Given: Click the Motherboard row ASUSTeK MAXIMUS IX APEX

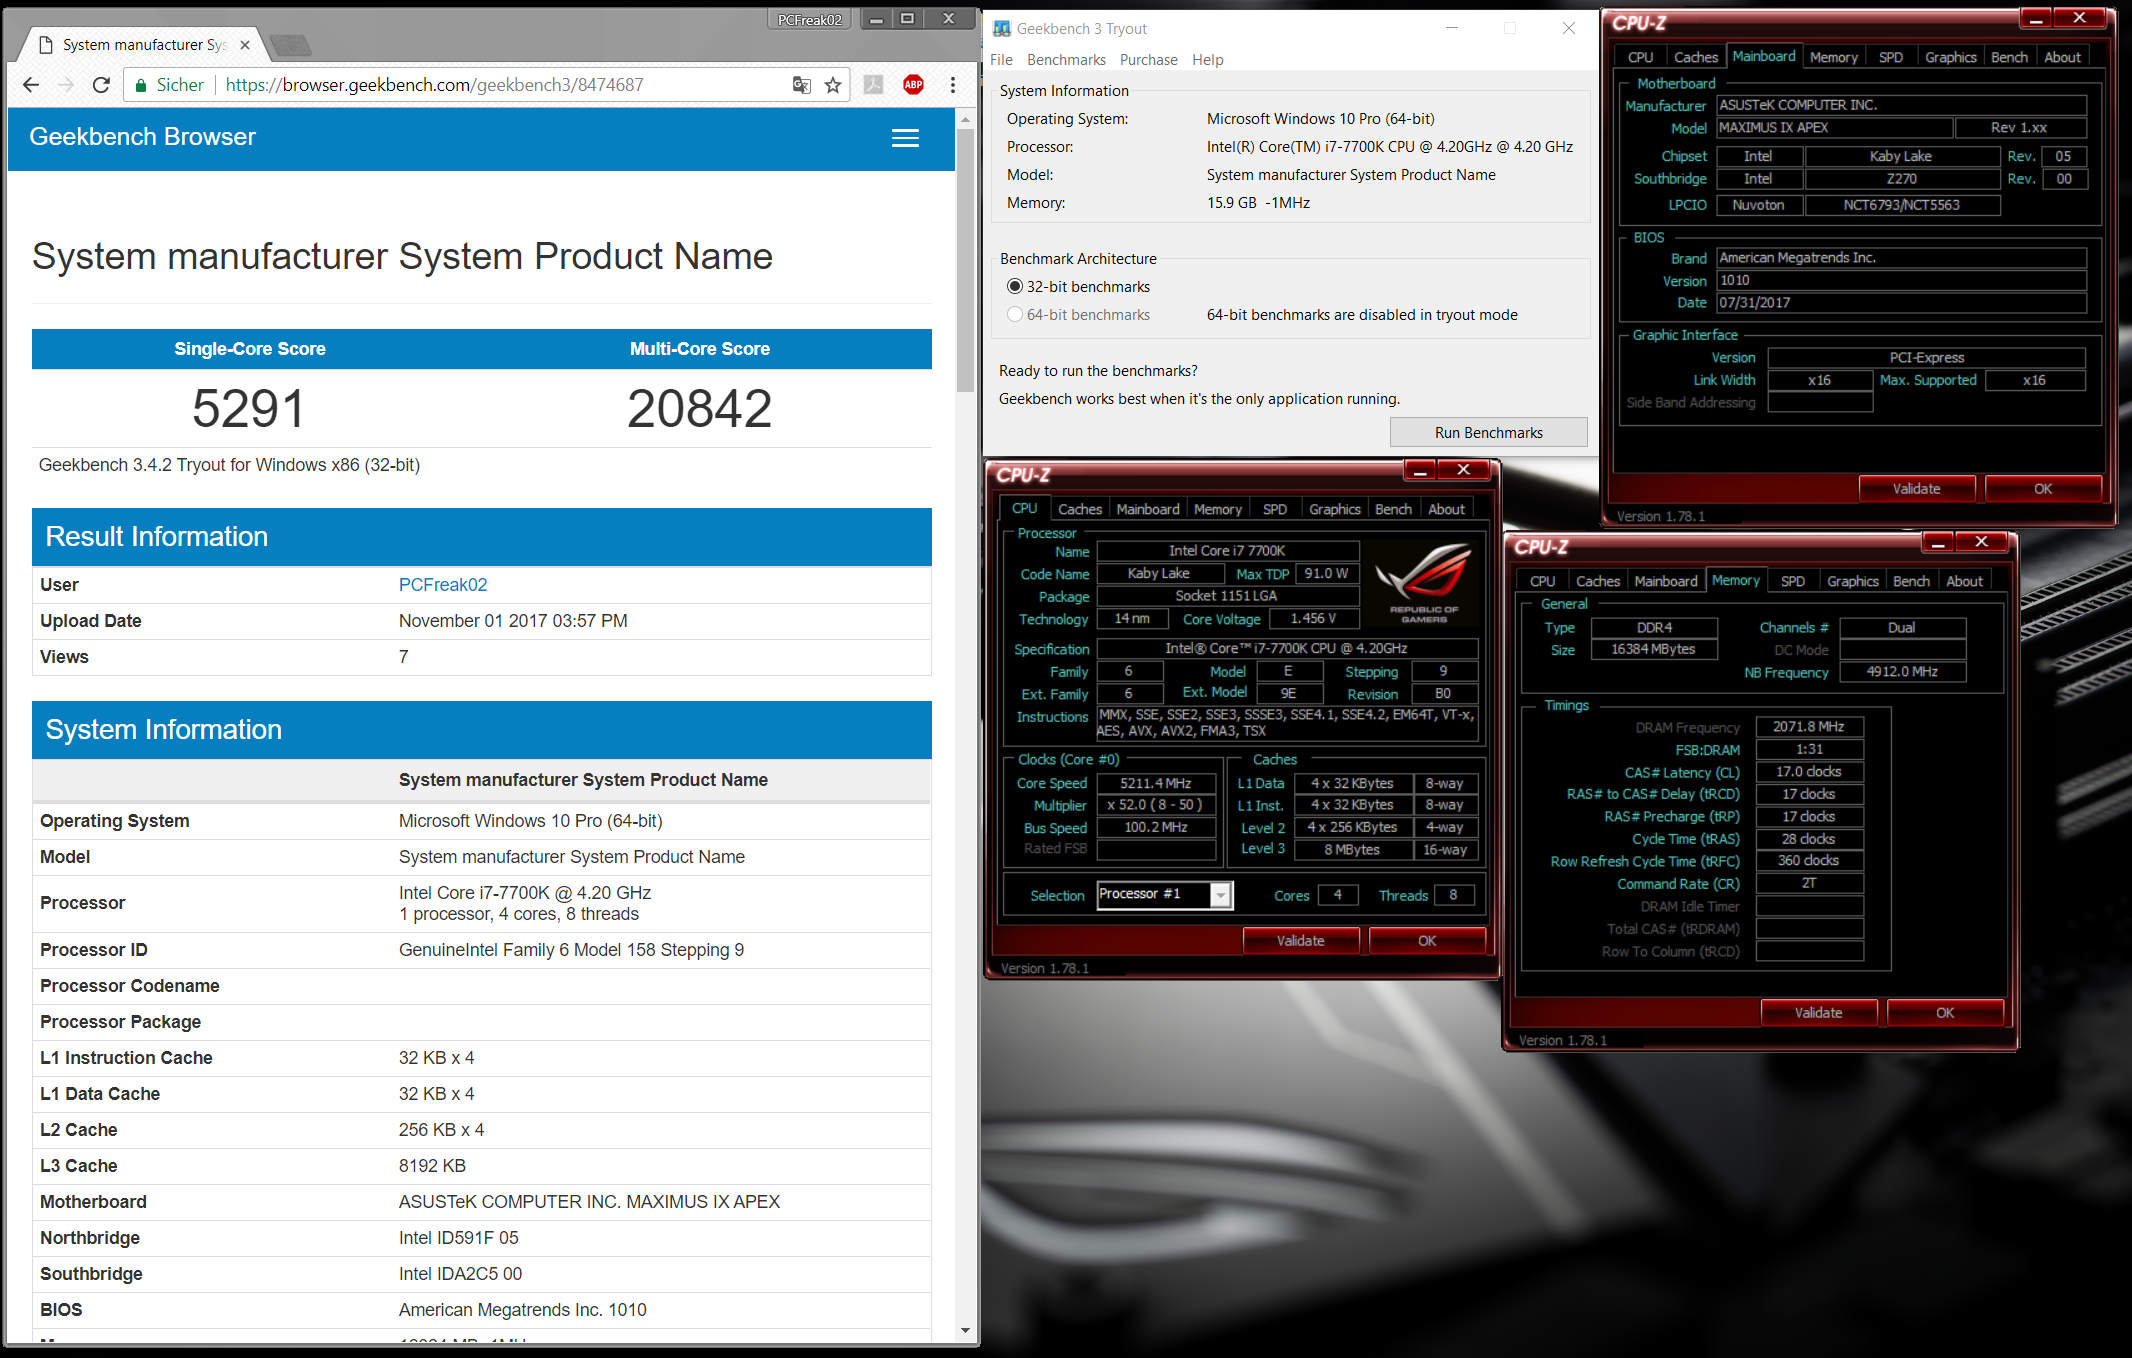Looking at the screenshot, I should [481, 1201].
